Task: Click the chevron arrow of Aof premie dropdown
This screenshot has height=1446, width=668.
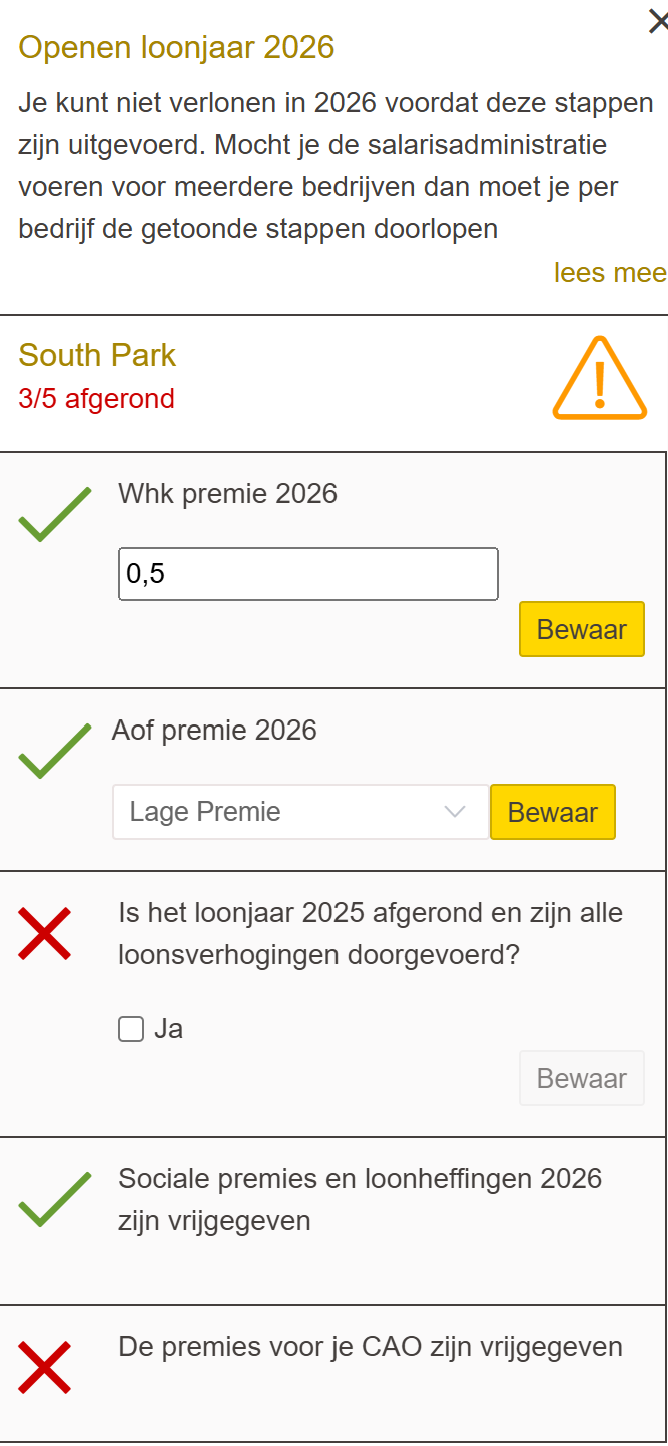Action: click(x=455, y=812)
